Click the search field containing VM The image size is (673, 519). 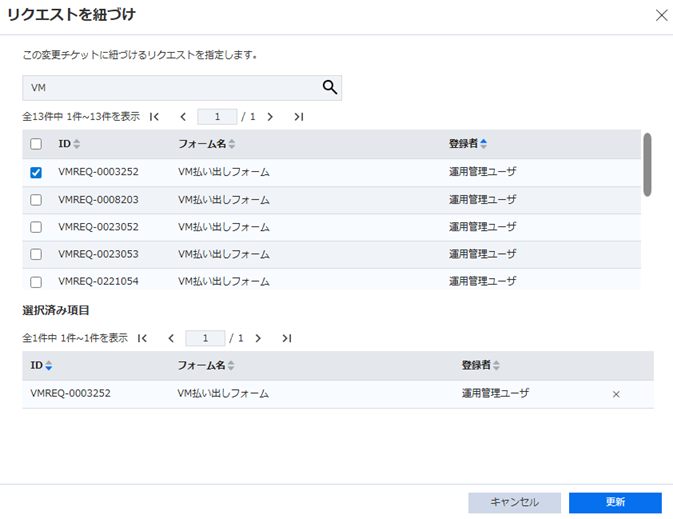[170, 88]
